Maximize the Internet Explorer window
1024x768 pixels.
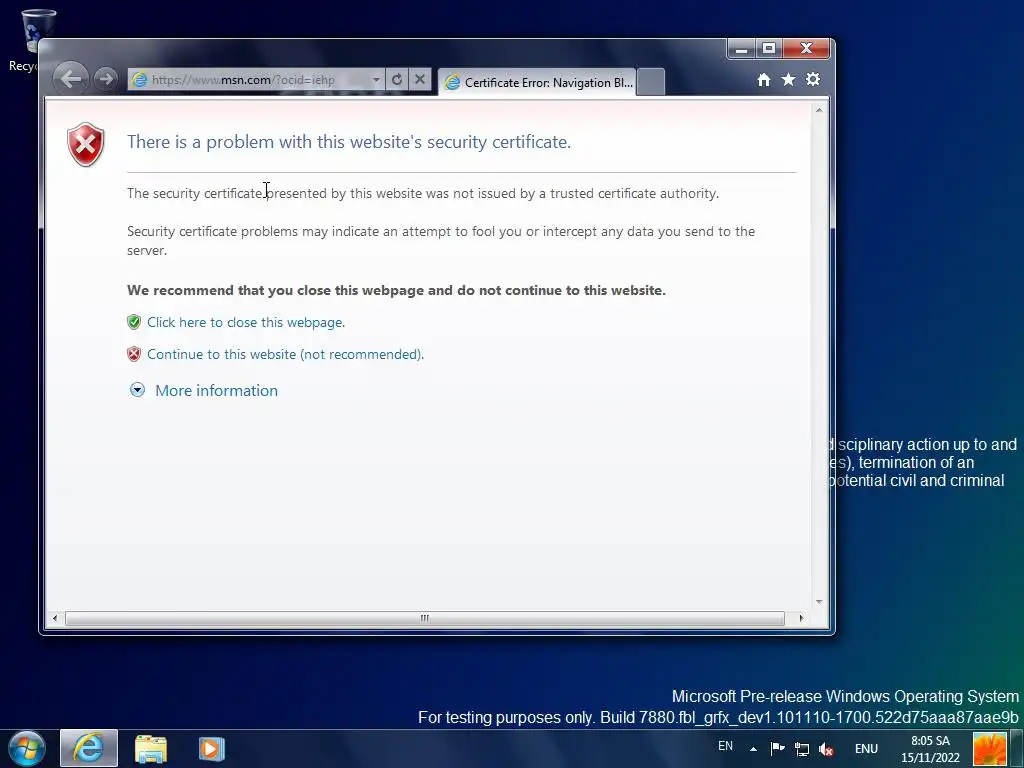pyautogui.click(x=769, y=49)
